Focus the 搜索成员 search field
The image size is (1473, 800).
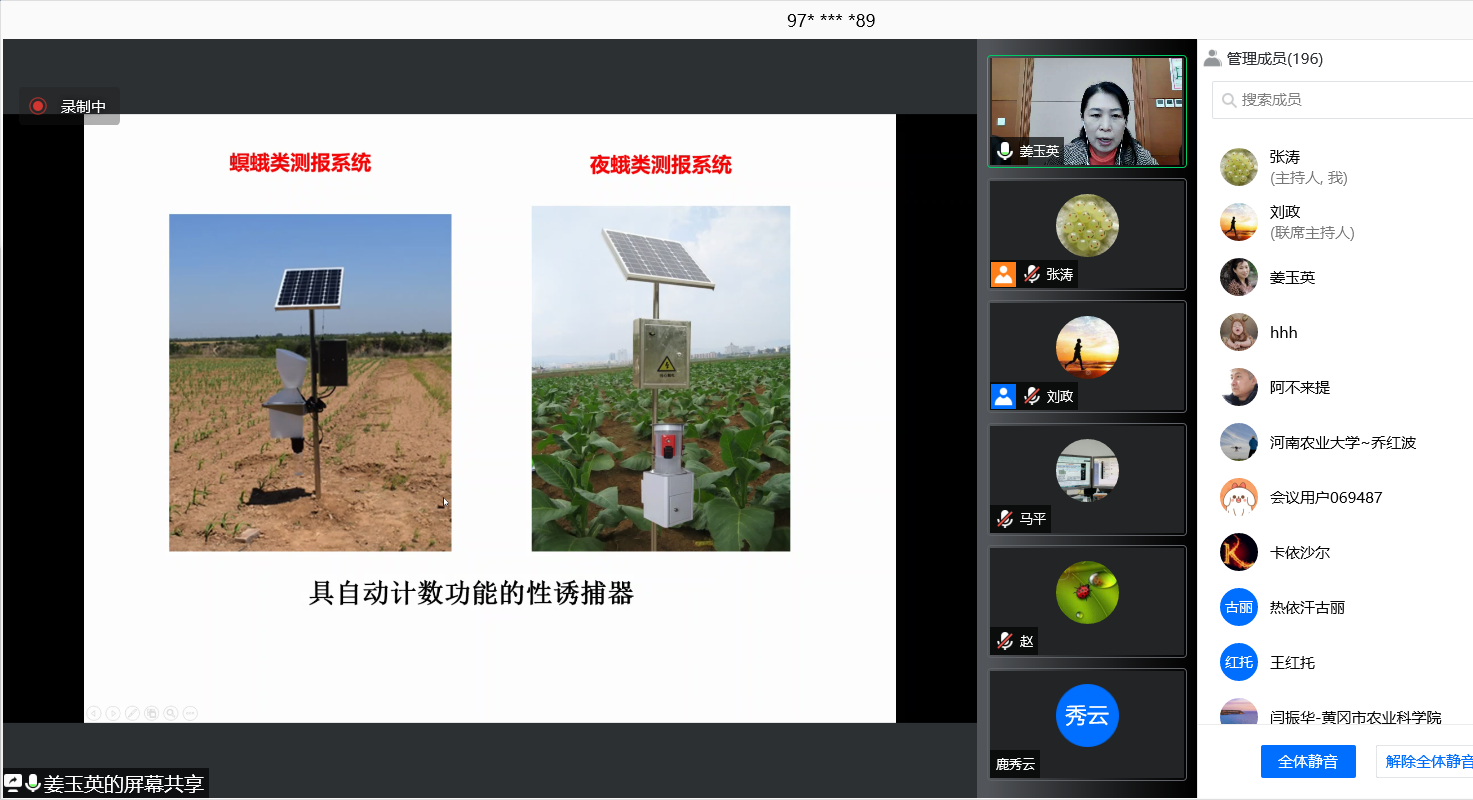point(1342,100)
